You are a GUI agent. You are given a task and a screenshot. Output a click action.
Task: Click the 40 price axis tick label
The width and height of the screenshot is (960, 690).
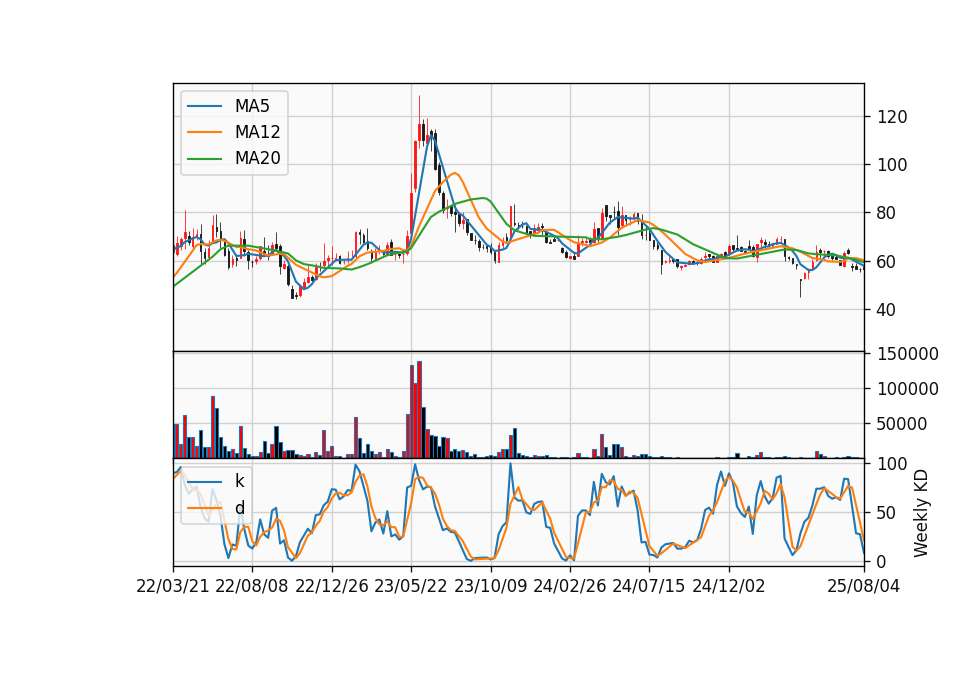point(887,310)
